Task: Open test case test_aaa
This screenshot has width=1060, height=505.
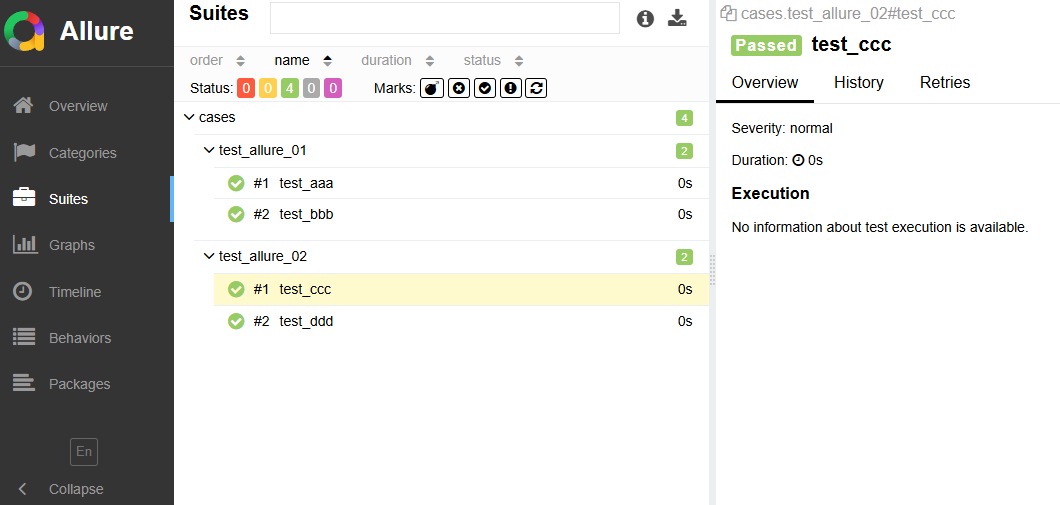Action: click(x=461, y=183)
